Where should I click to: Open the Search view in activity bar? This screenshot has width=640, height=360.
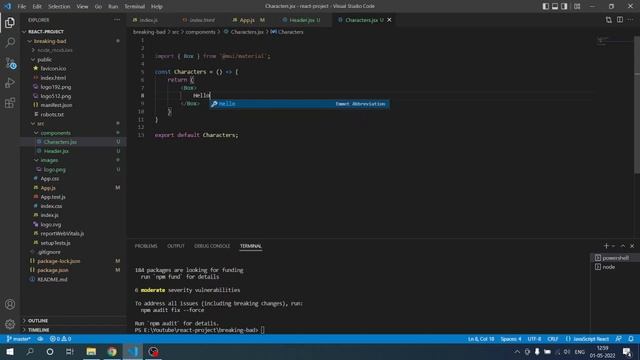[10, 42]
